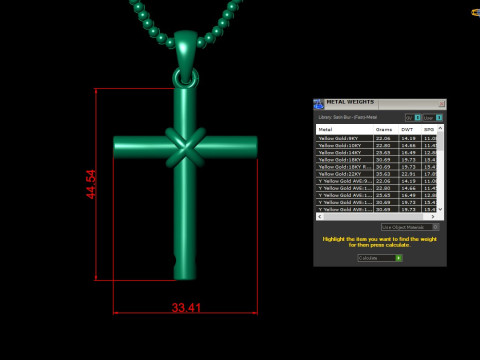The image size is (480, 360).
Task: Toggle the GV library button
Action: 413,118
